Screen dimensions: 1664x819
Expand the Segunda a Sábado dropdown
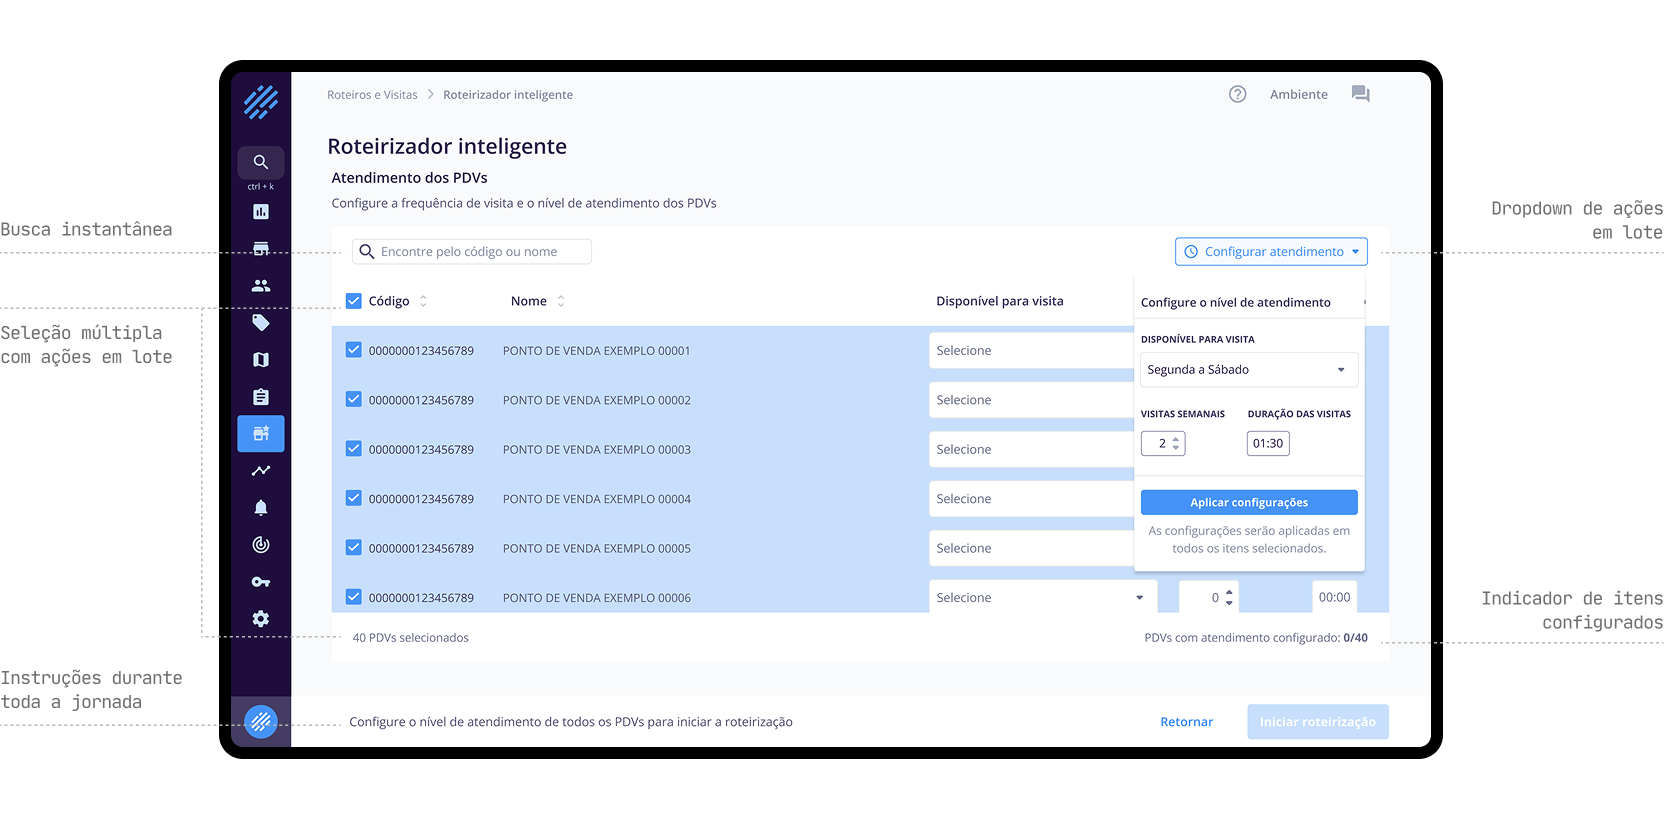[1248, 370]
